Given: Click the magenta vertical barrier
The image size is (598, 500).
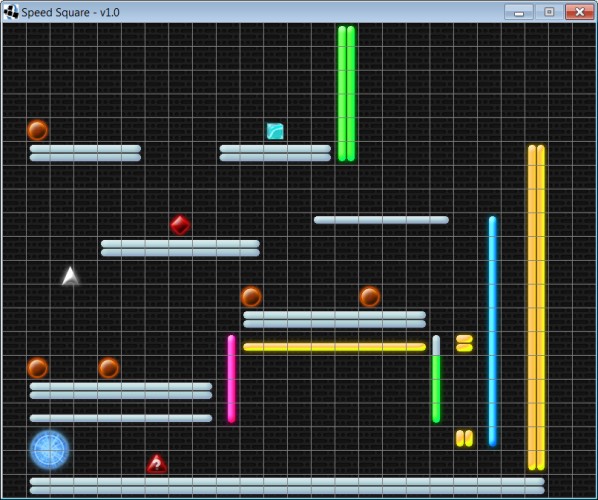Looking at the screenshot, I should click(231, 379).
